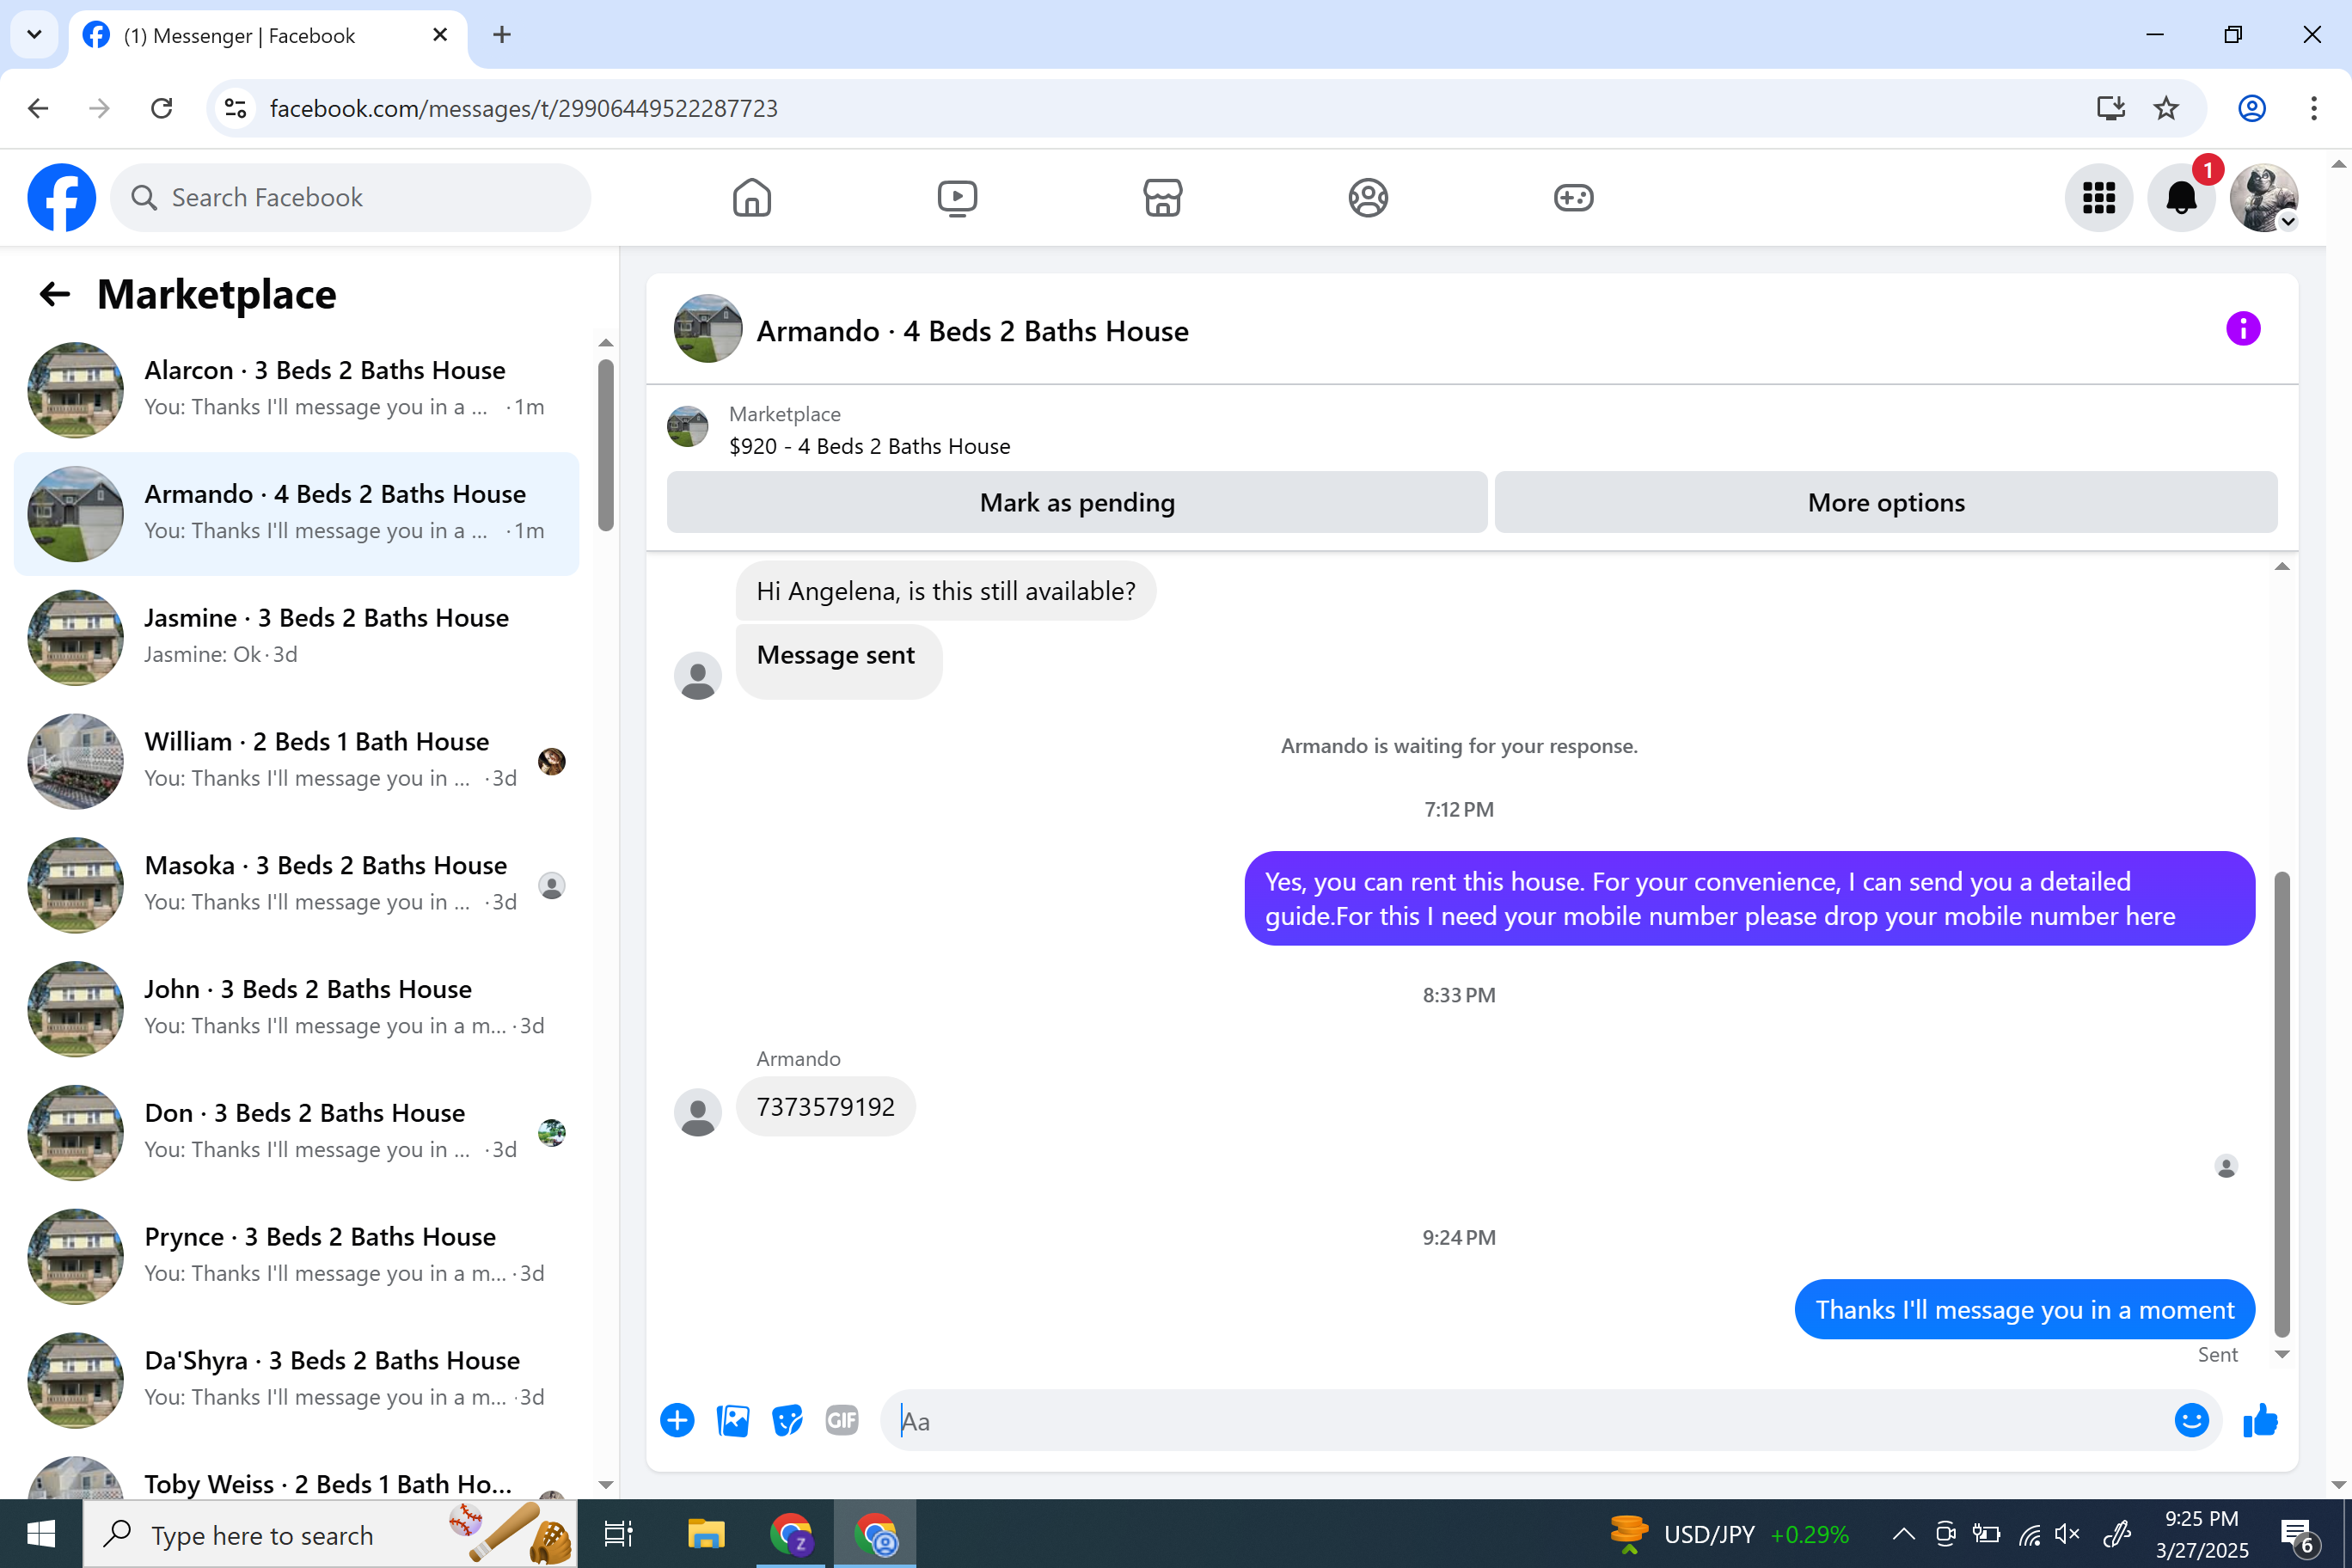Select the Messenger | Facebook tab

pos(268,35)
